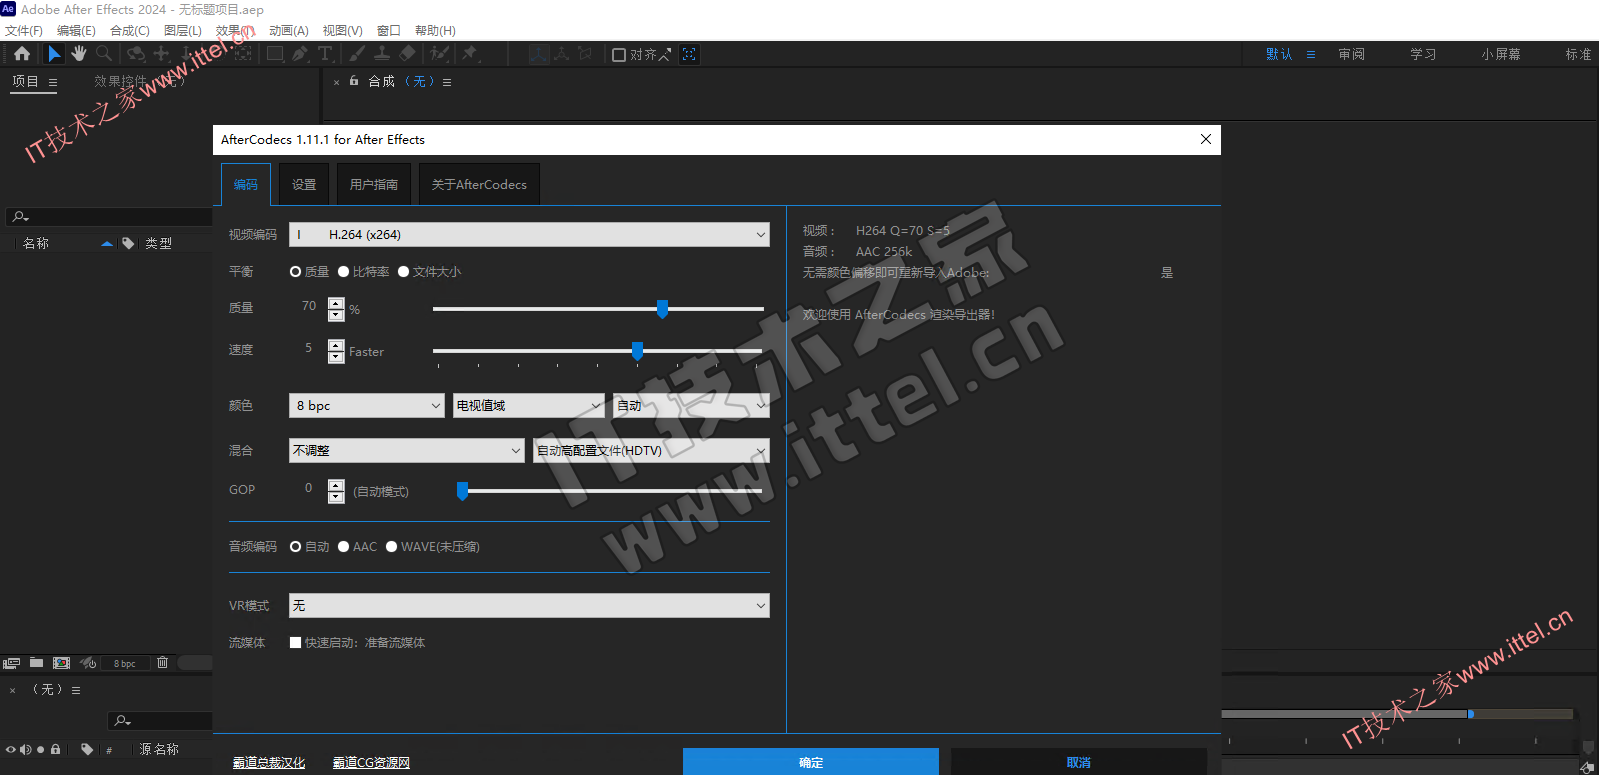Switch to the 学习 workspace
The width and height of the screenshot is (1599, 775).
coord(1423,54)
